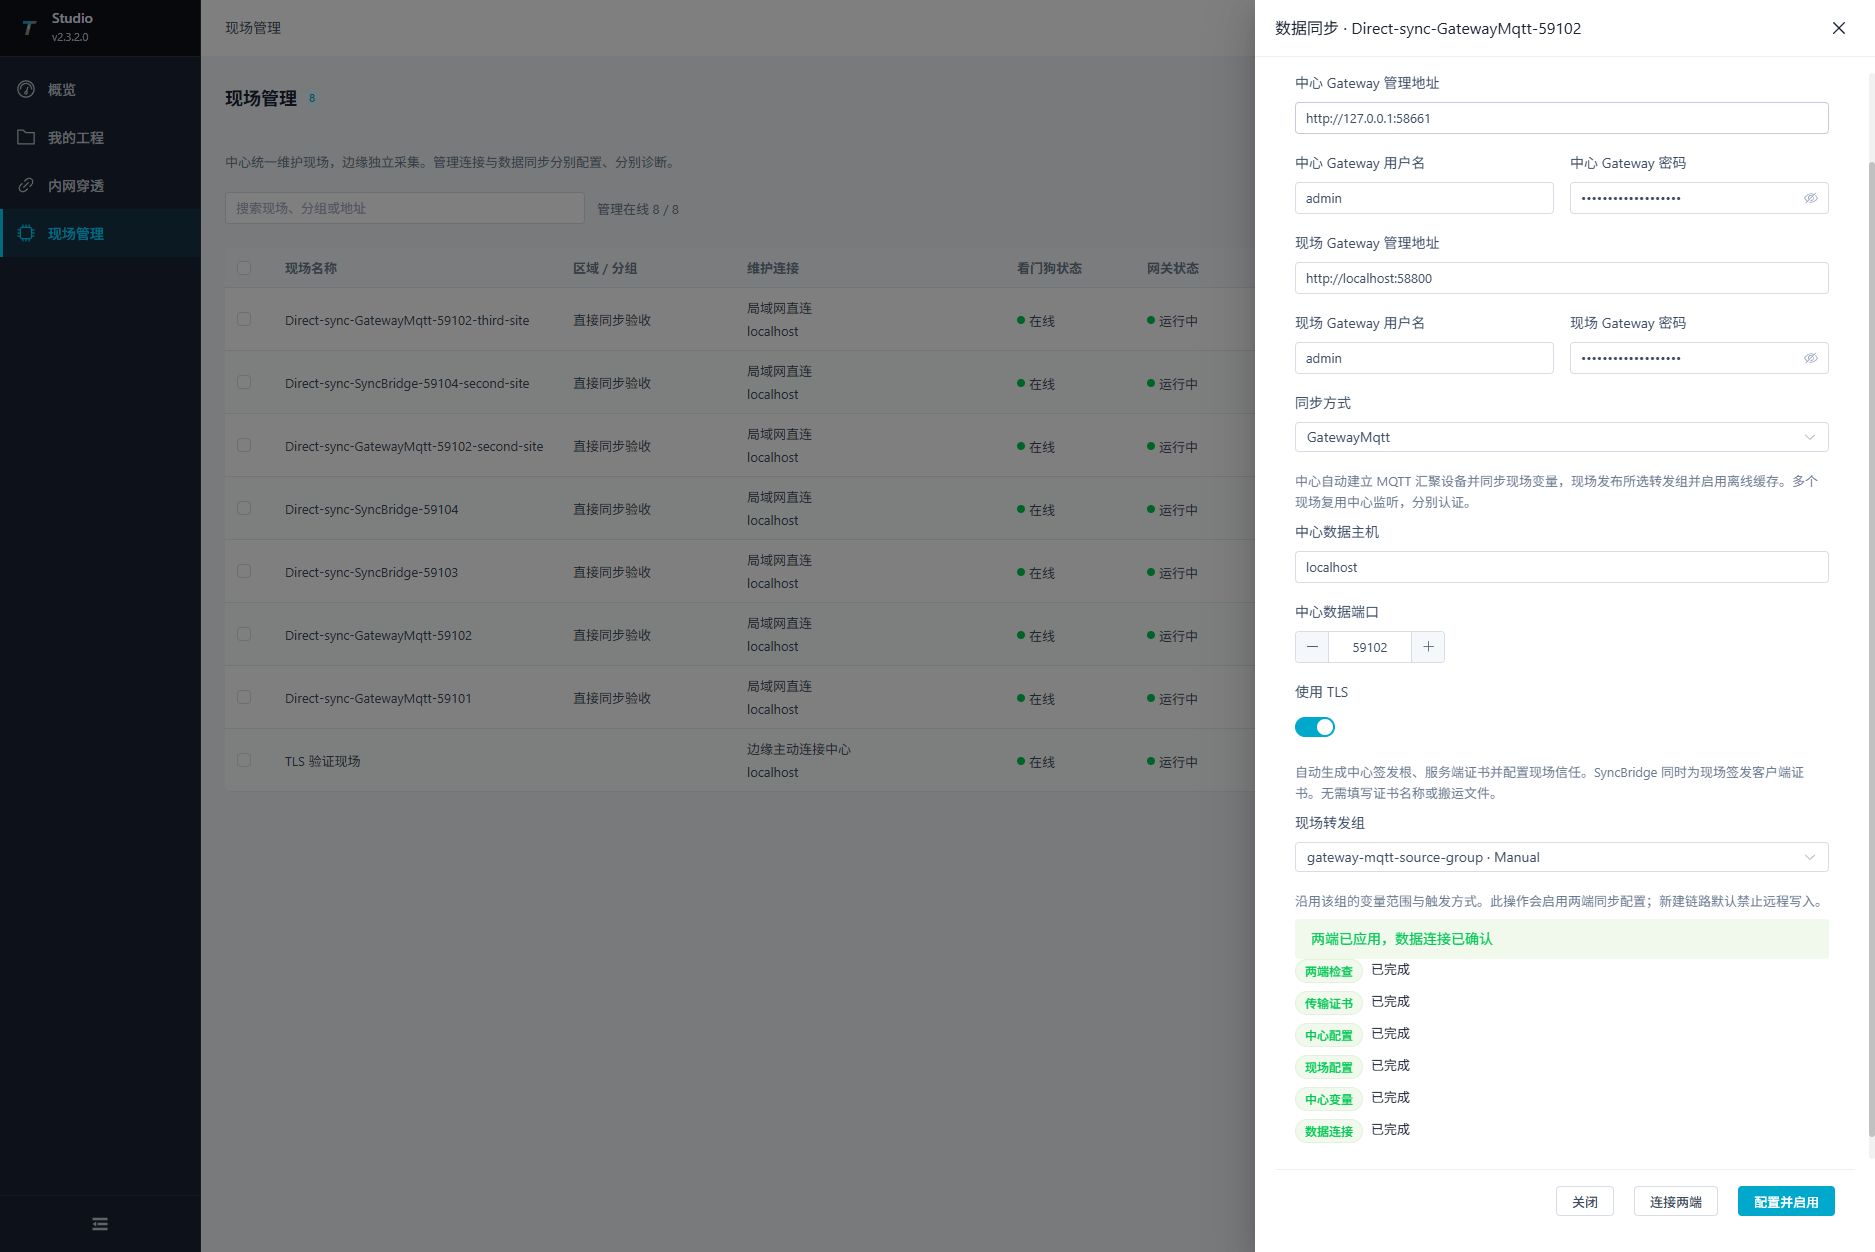Focus the 搜索现场、分组或地址 search box
This screenshot has height=1252, width=1875.
(x=405, y=208)
